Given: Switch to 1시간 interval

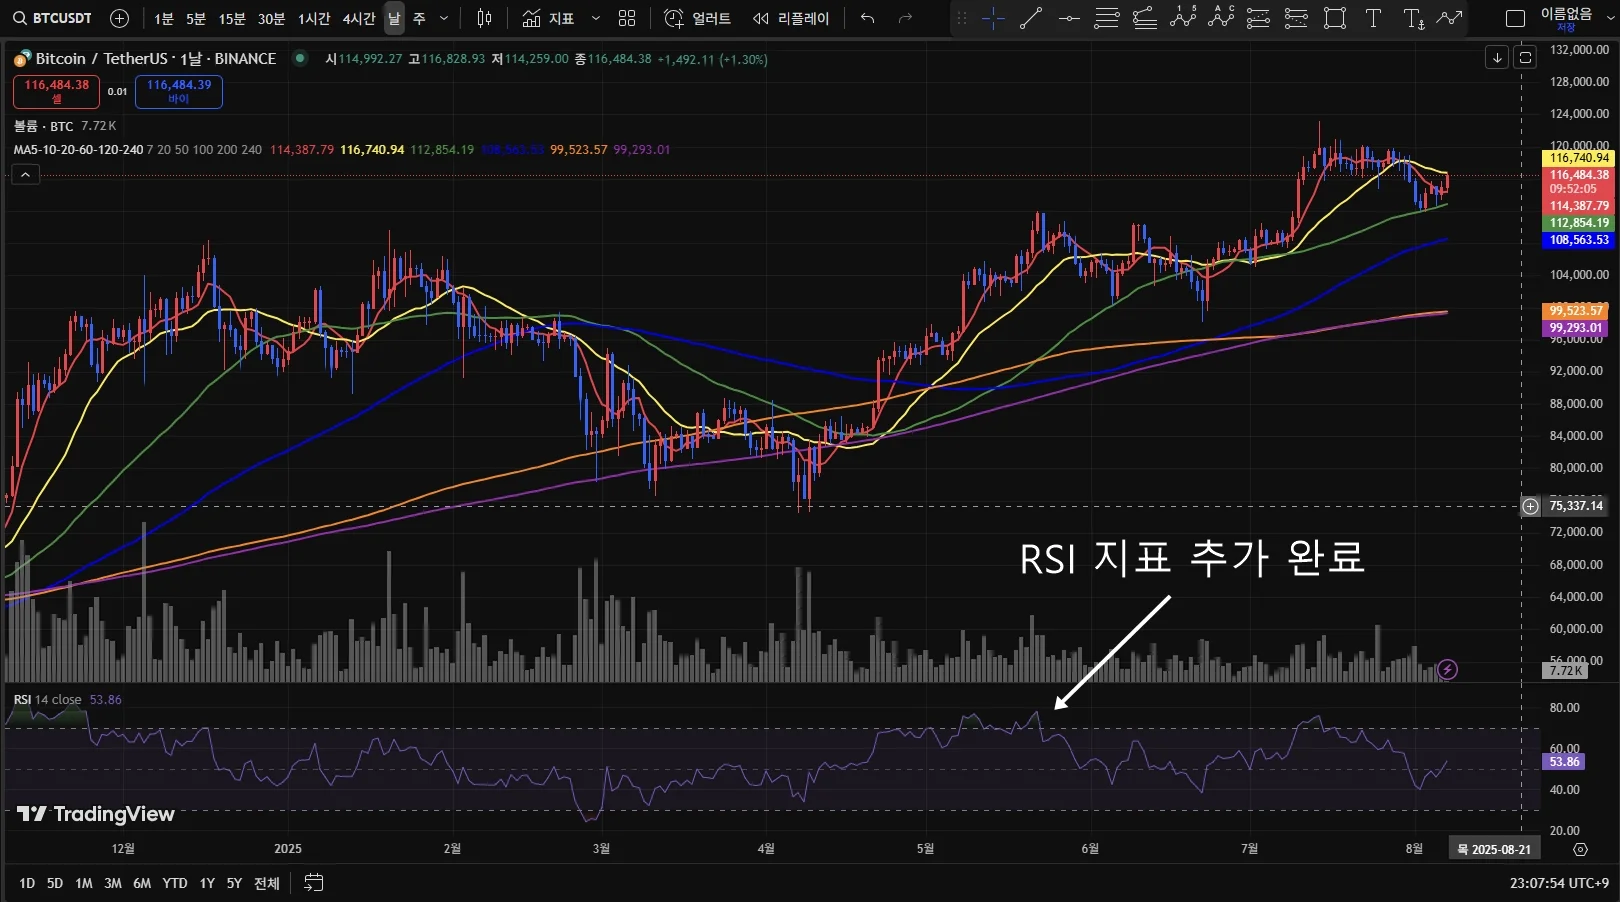Looking at the screenshot, I should pyautogui.click(x=314, y=19).
